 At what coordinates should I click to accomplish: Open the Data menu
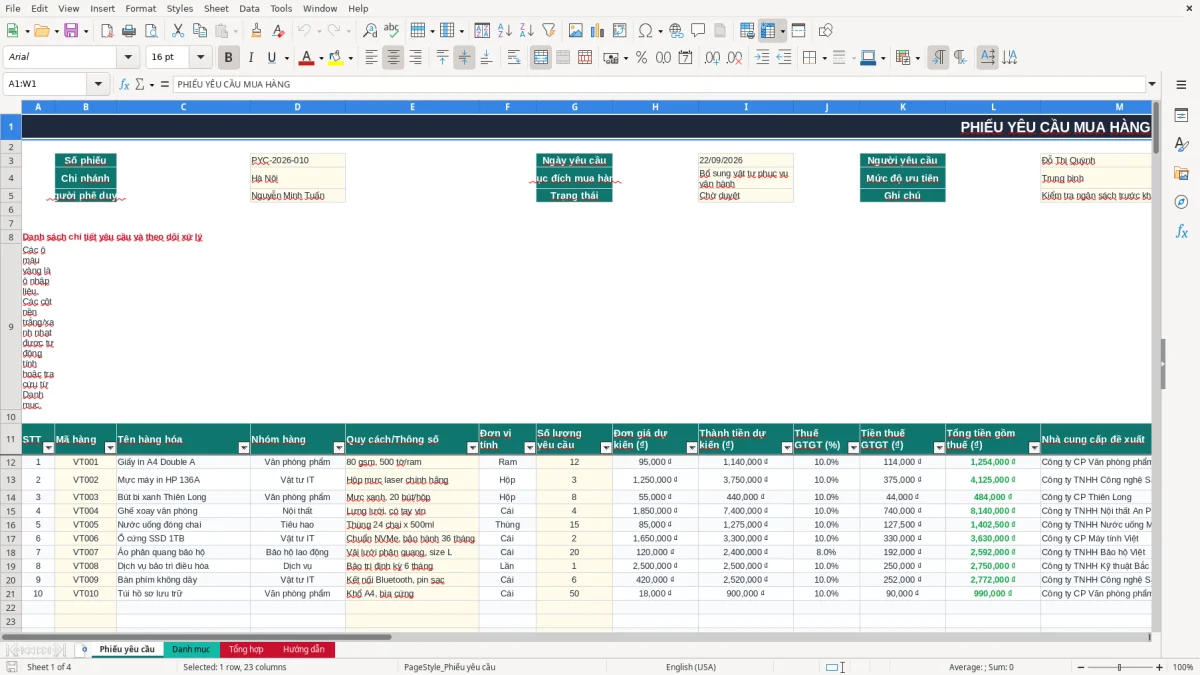click(249, 8)
